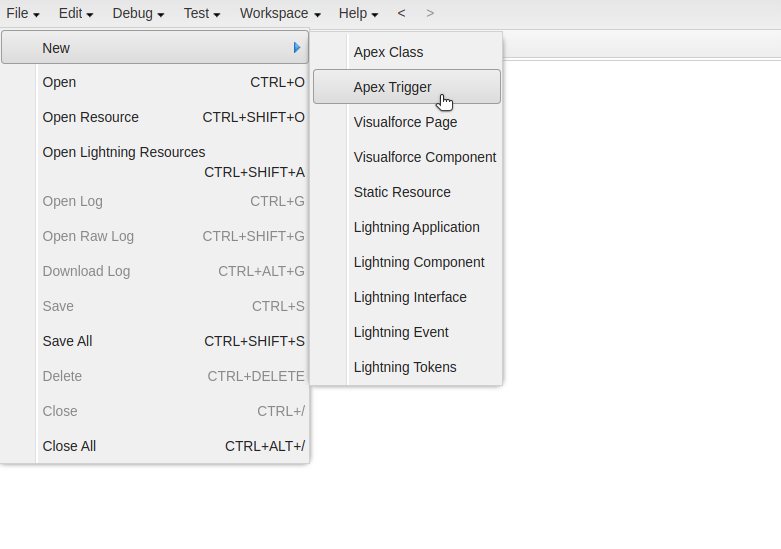Image resolution: width=781 pixels, height=549 pixels.
Task: Create a new Visualforce Page
Action: (x=405, y=122)
